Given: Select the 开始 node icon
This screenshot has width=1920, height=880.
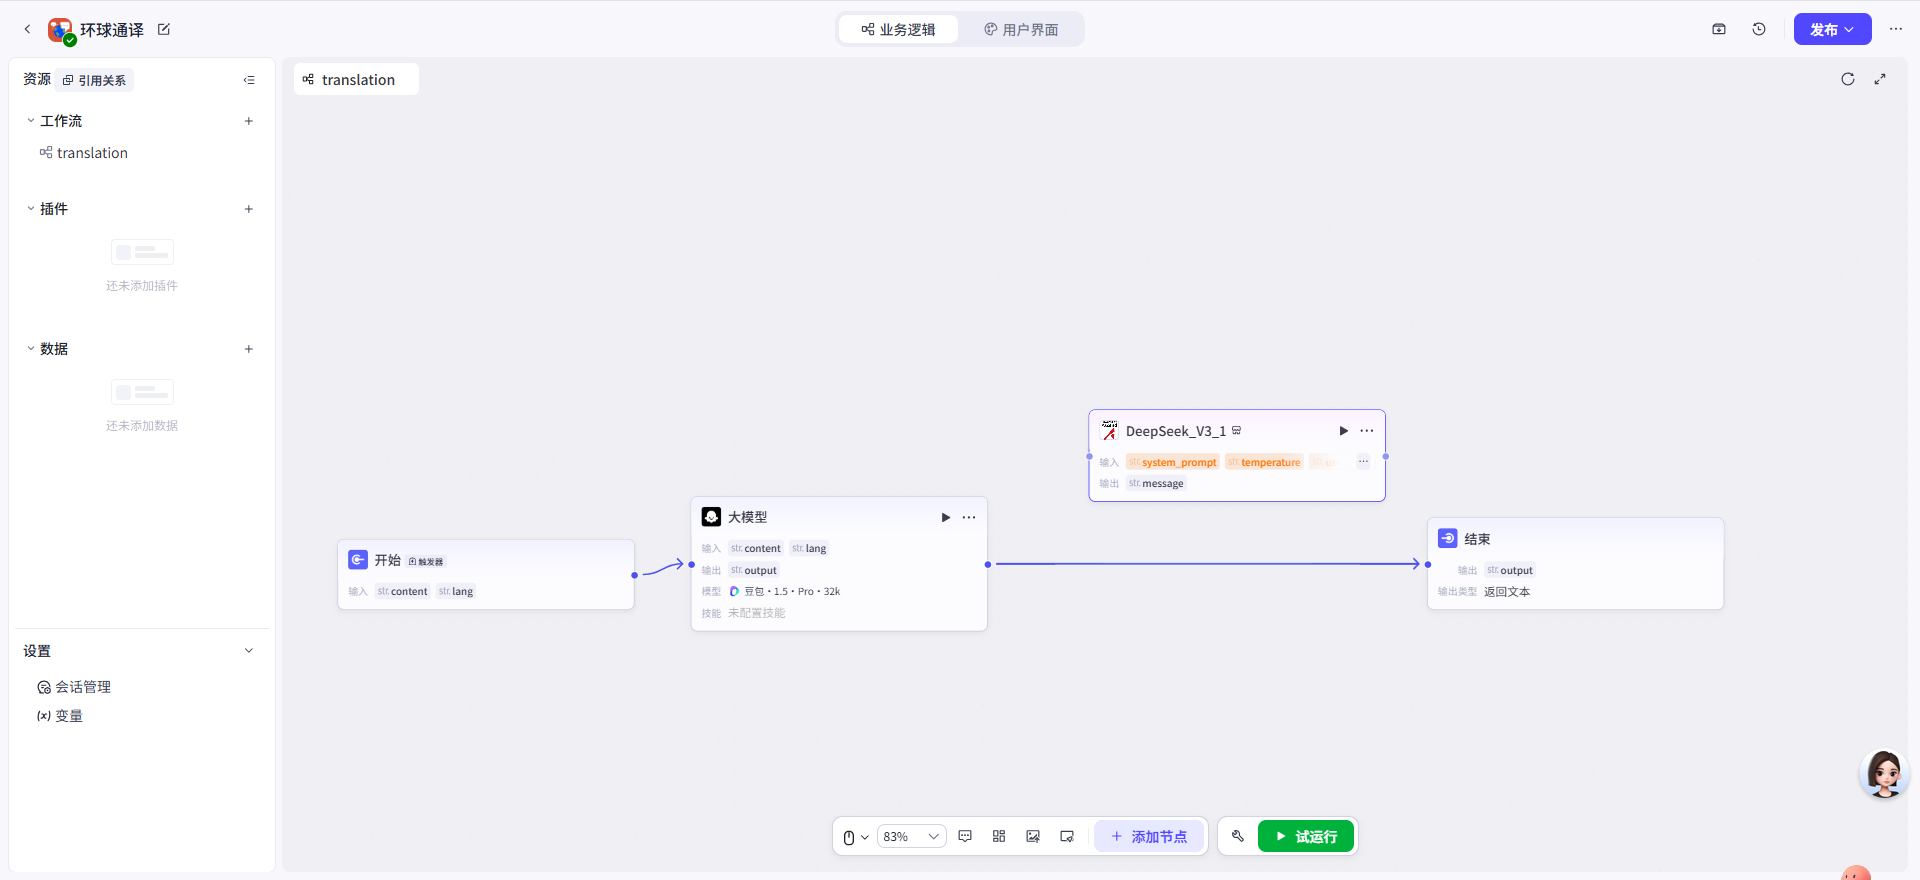Looking at the screenshot, I should tap(358, 560).
